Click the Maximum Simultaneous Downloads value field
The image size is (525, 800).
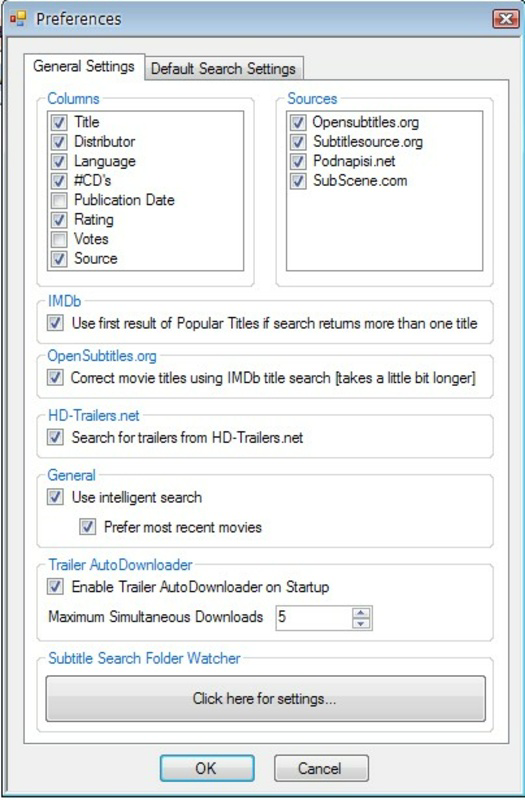click(x=314, y=617)
